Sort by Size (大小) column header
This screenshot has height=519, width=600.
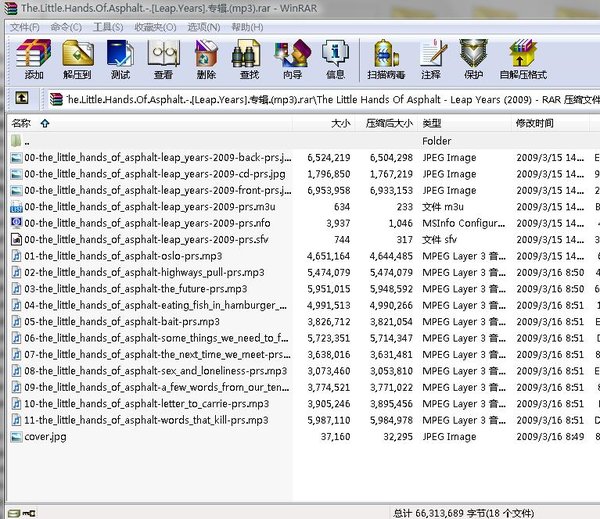pos(324,123)
